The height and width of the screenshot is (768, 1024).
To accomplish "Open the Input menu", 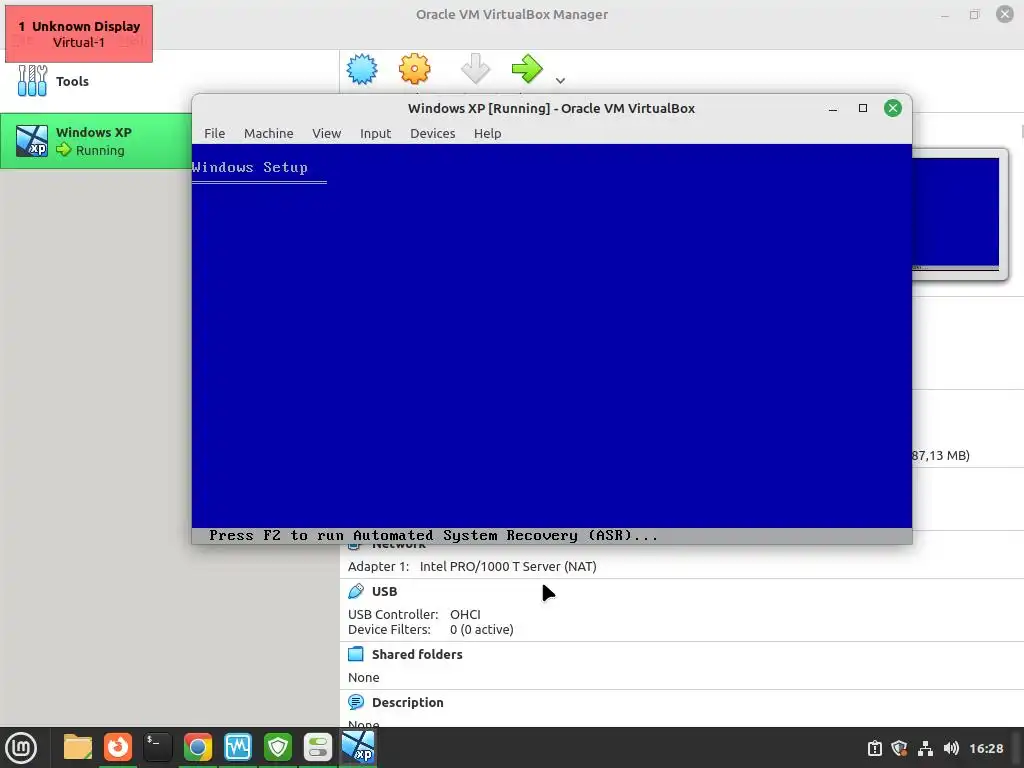I will pos(376,133).
